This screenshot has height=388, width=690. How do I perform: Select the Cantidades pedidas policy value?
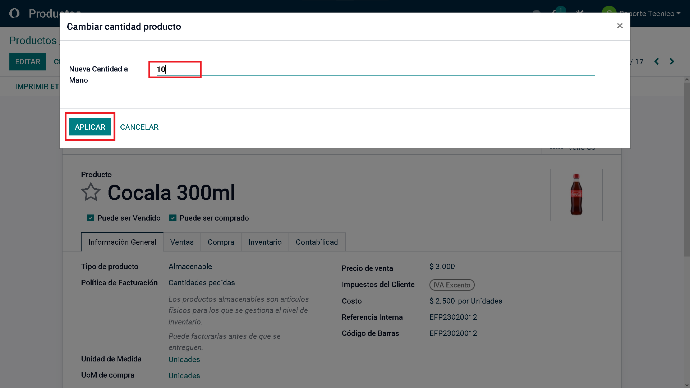(202, 282)
